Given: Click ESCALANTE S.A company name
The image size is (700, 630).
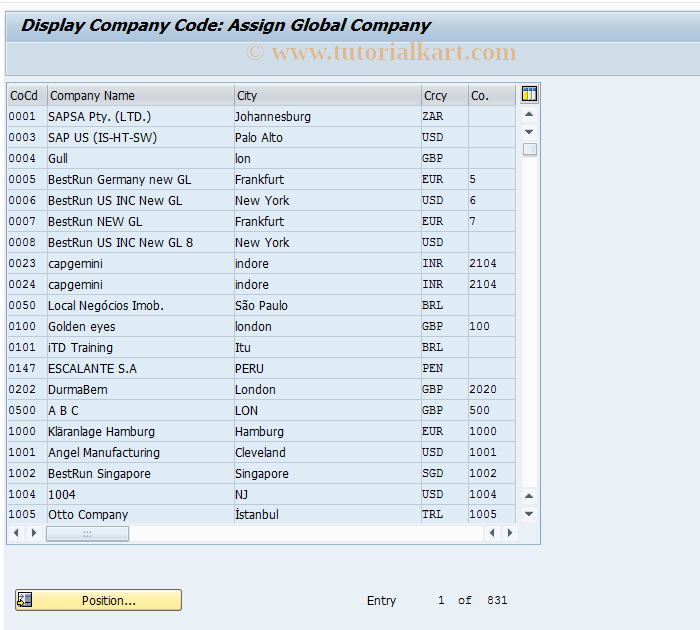Looking at the screenshot, I should click(x=141, y=368).
